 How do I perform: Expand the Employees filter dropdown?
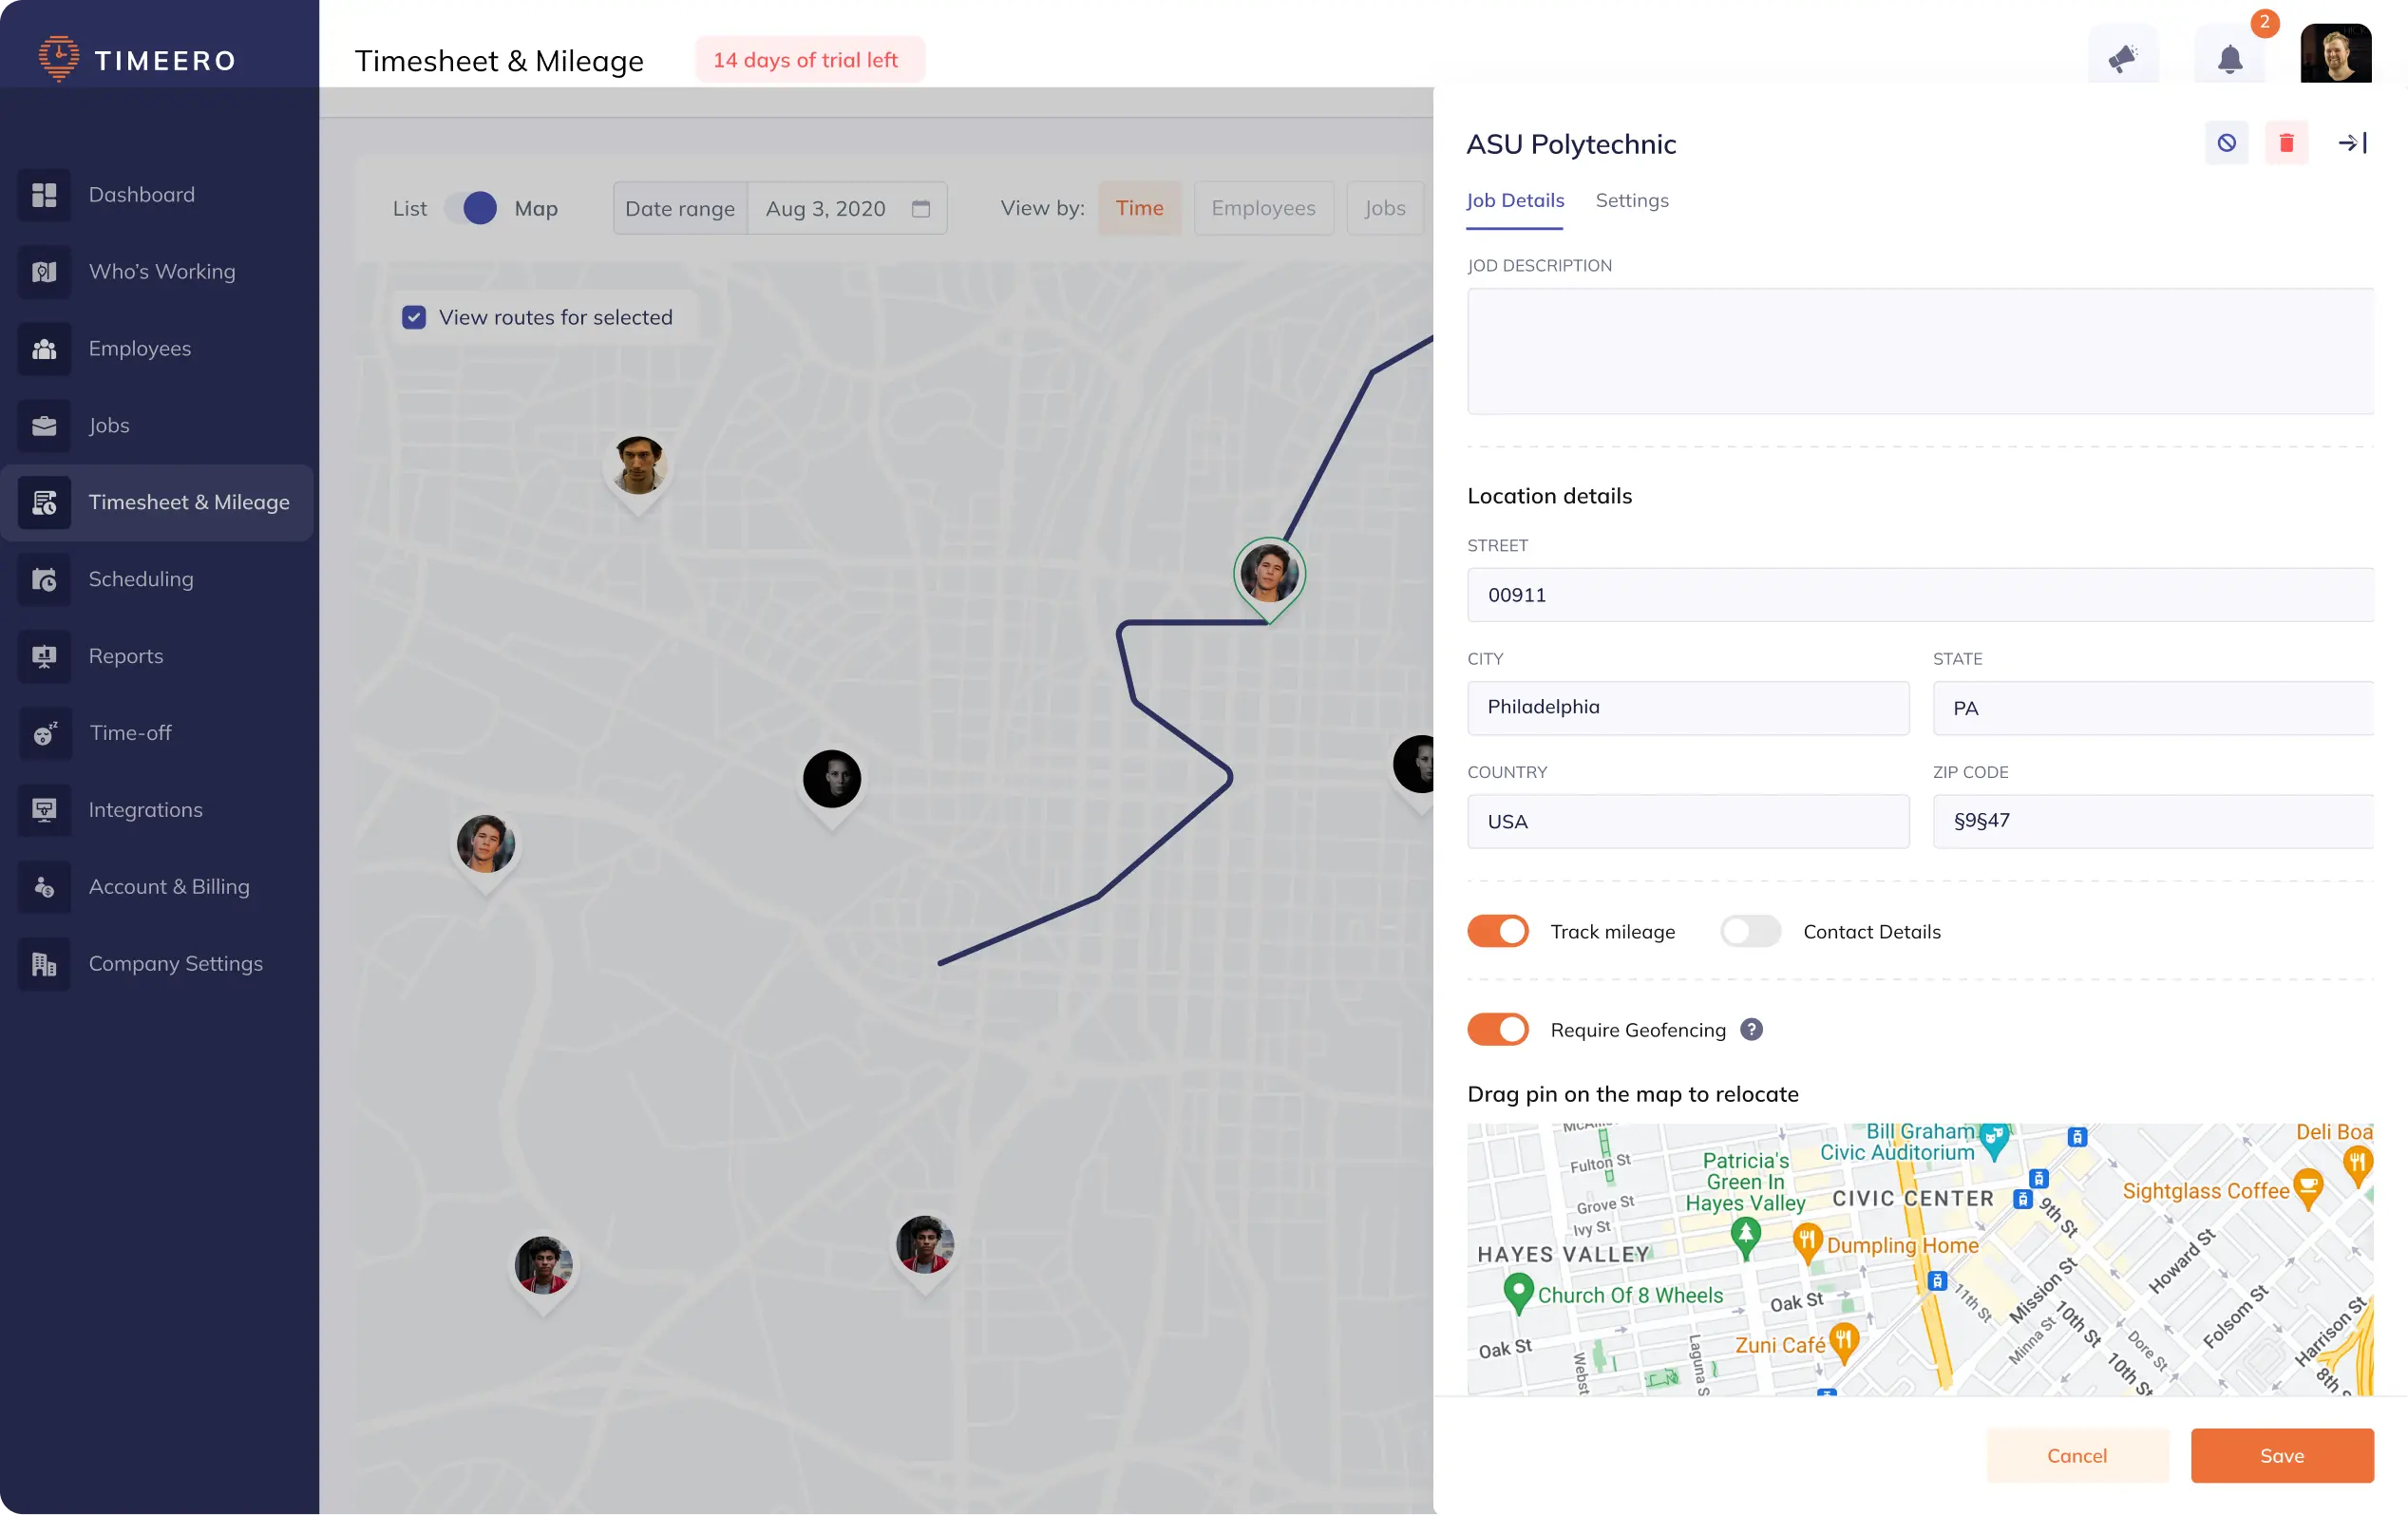coord(1263,208)
